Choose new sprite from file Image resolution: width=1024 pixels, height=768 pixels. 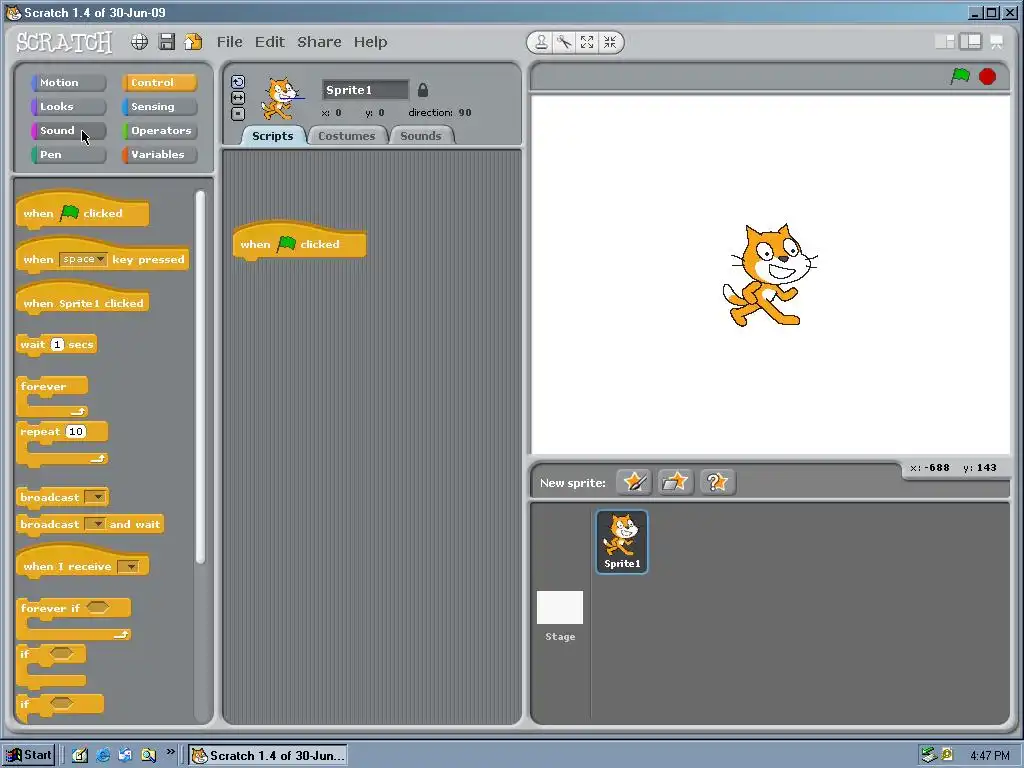tap(675, 483)
